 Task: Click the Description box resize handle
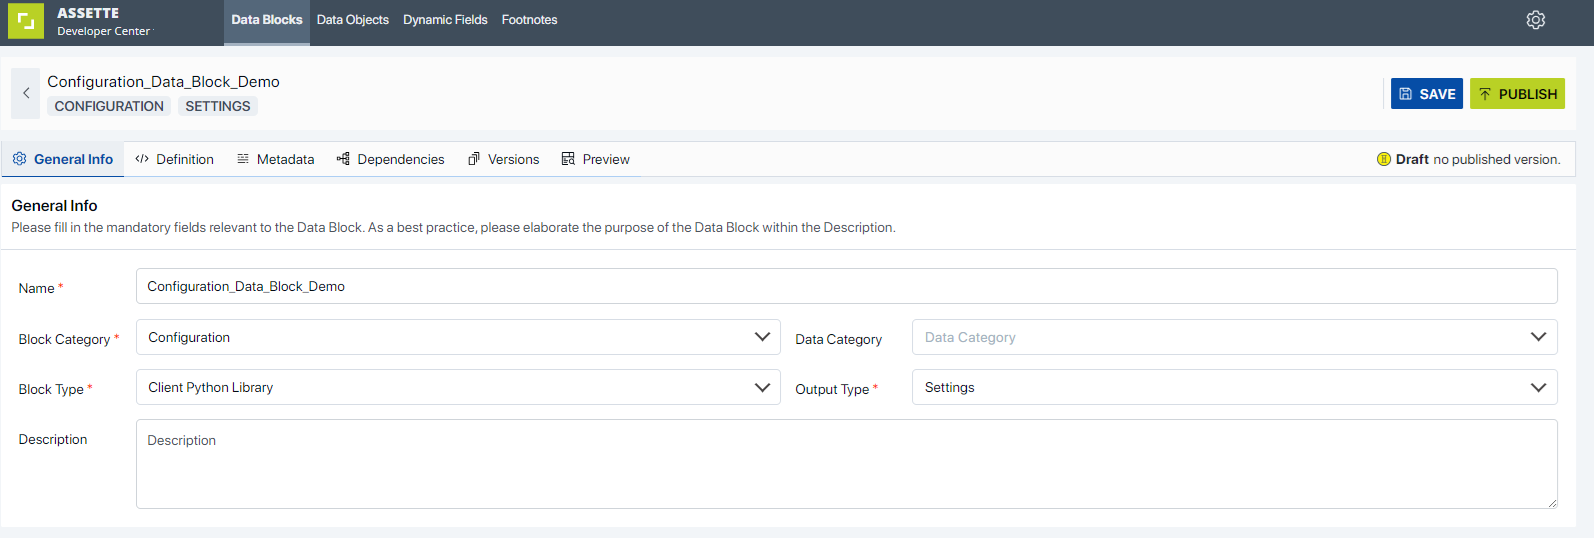pyautogui.click(x=1552, y=503)
